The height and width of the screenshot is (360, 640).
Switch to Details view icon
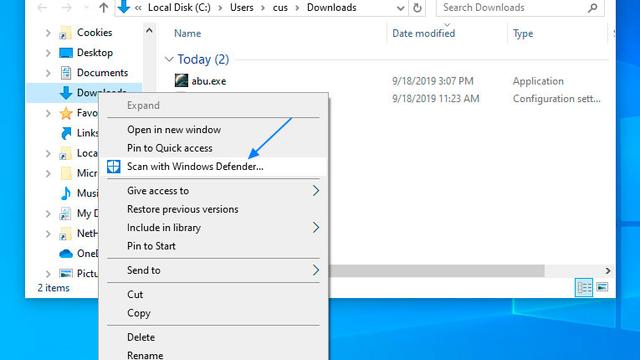coord(584,288)
